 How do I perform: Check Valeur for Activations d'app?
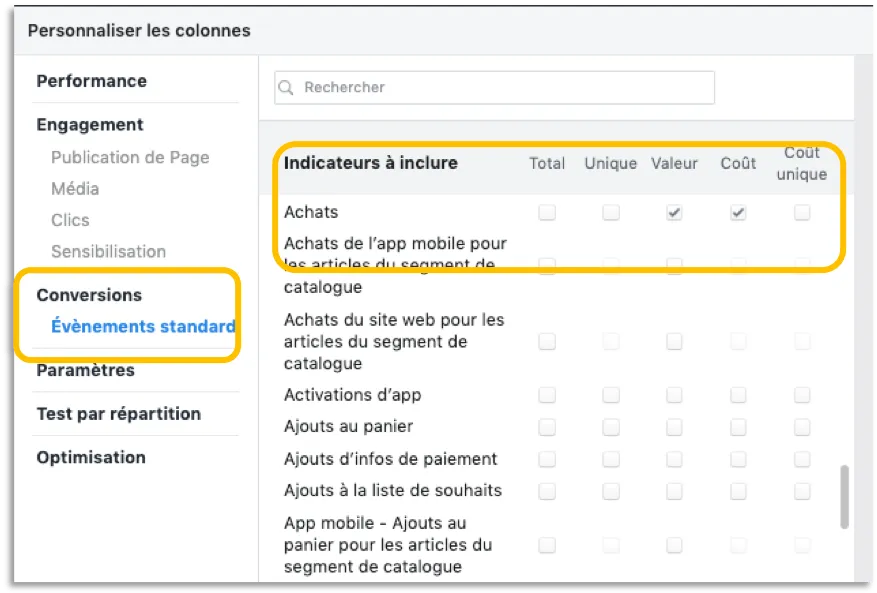click(x=675, y=396)
